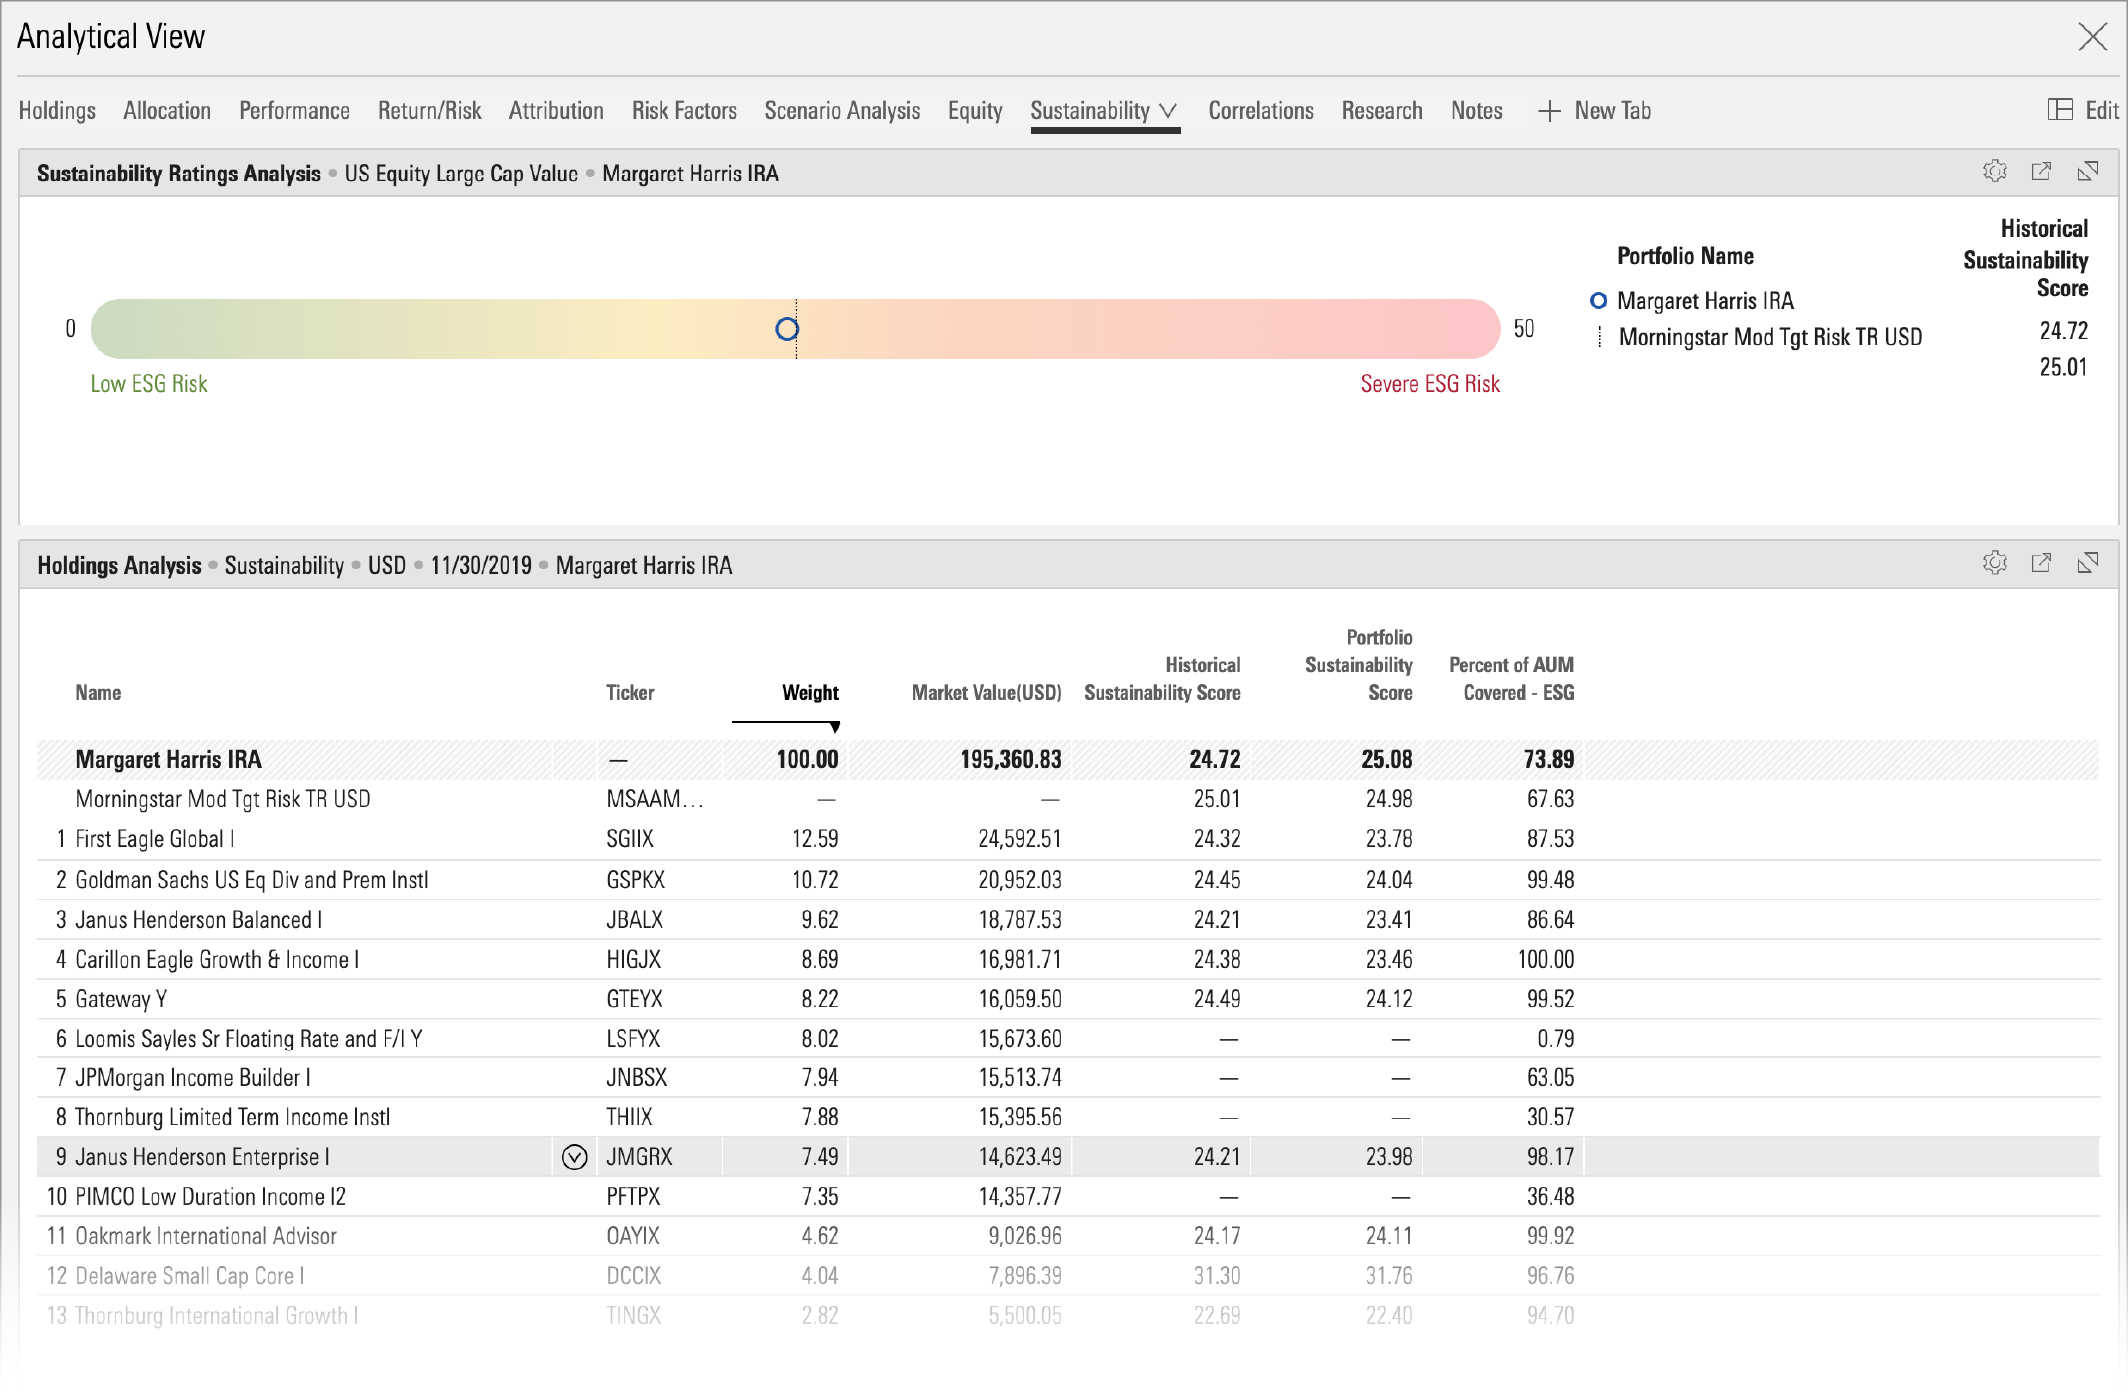Select the First Eagle Global I row

coord(1068,839)
